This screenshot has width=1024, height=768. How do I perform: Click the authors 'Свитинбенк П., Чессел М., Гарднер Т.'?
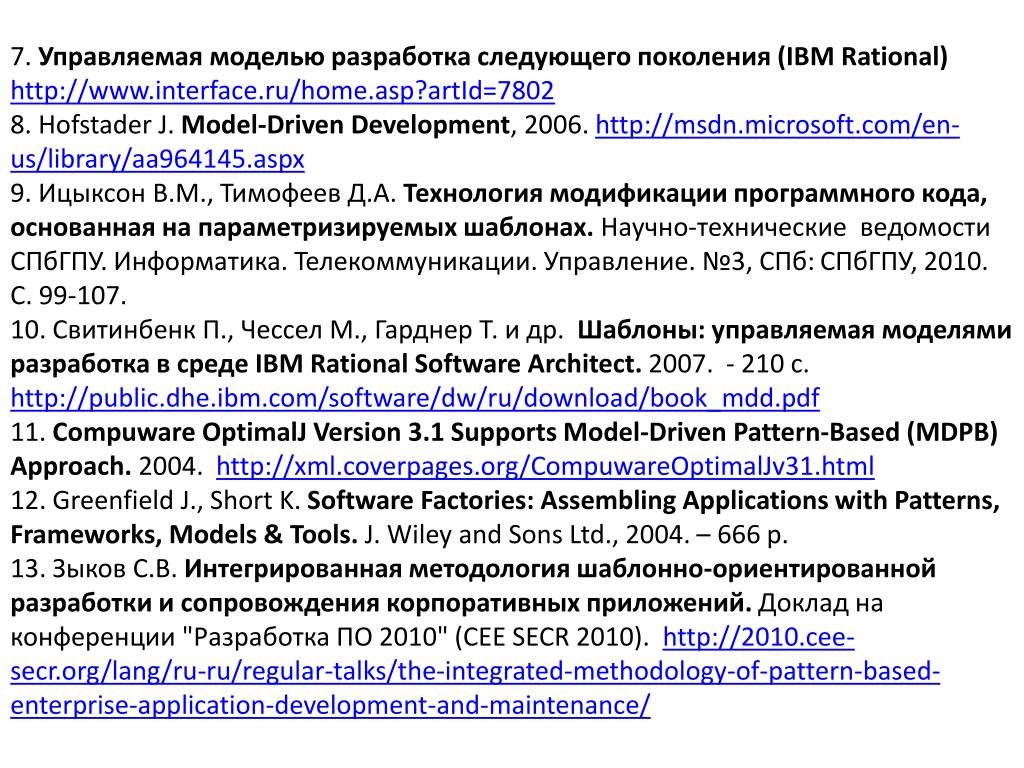(274, 330)
